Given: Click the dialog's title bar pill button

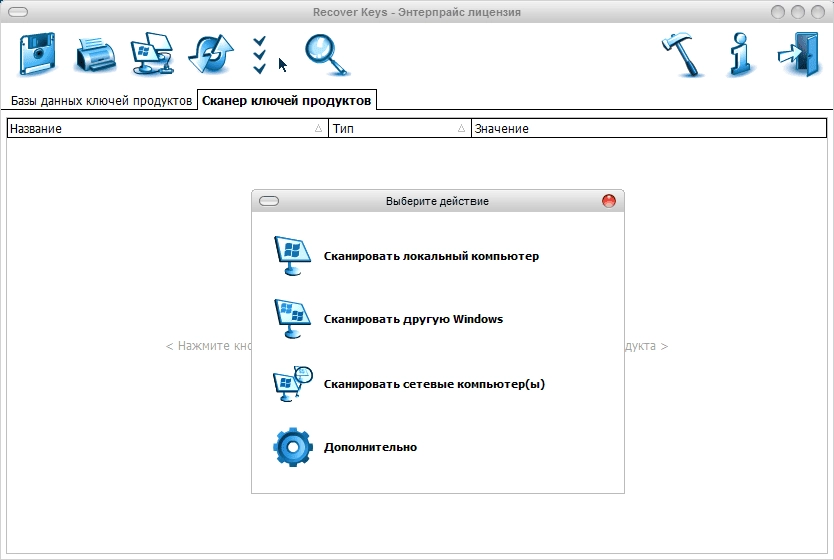Looking at the screenshot, I should 269,201.
